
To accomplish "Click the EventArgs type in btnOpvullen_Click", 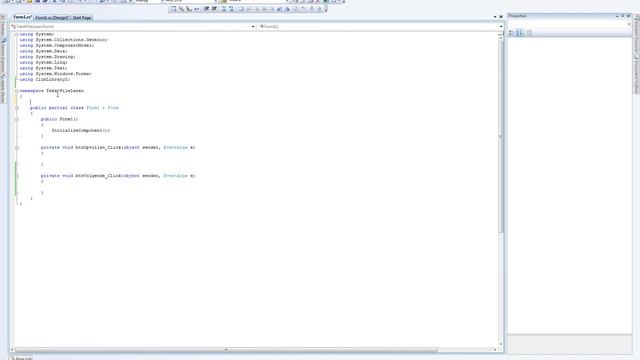I will (176, 148).
